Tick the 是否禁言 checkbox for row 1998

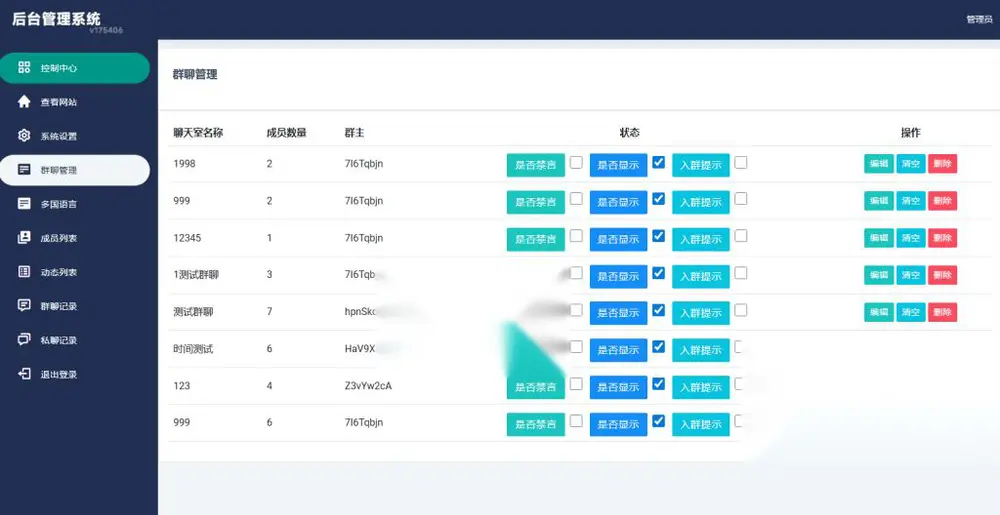pyautogui.click(x=576, y=162)
